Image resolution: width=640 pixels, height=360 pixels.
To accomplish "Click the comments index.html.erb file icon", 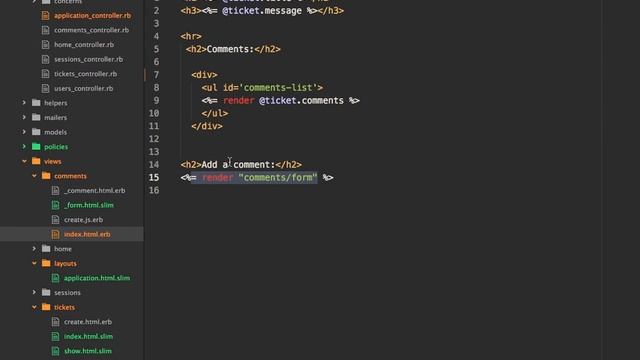I will click(x=56, y=234).
